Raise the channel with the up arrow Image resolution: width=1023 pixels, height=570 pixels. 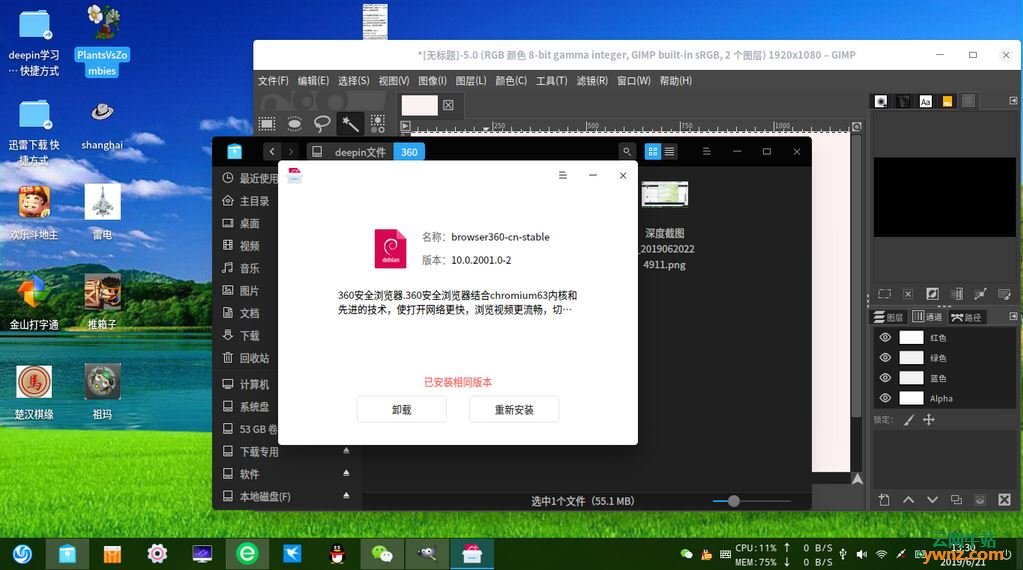908,500
